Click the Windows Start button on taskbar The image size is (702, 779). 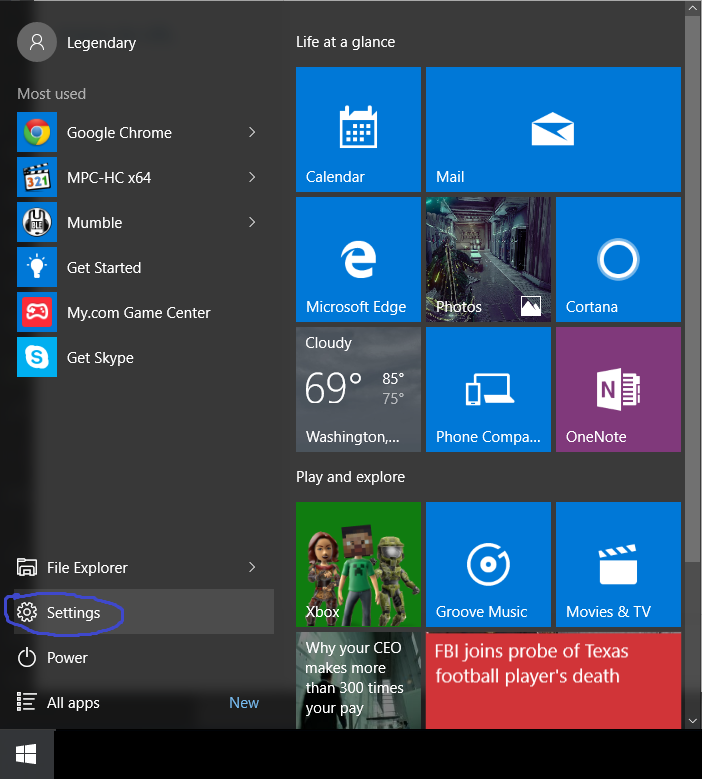click(26, 754)
